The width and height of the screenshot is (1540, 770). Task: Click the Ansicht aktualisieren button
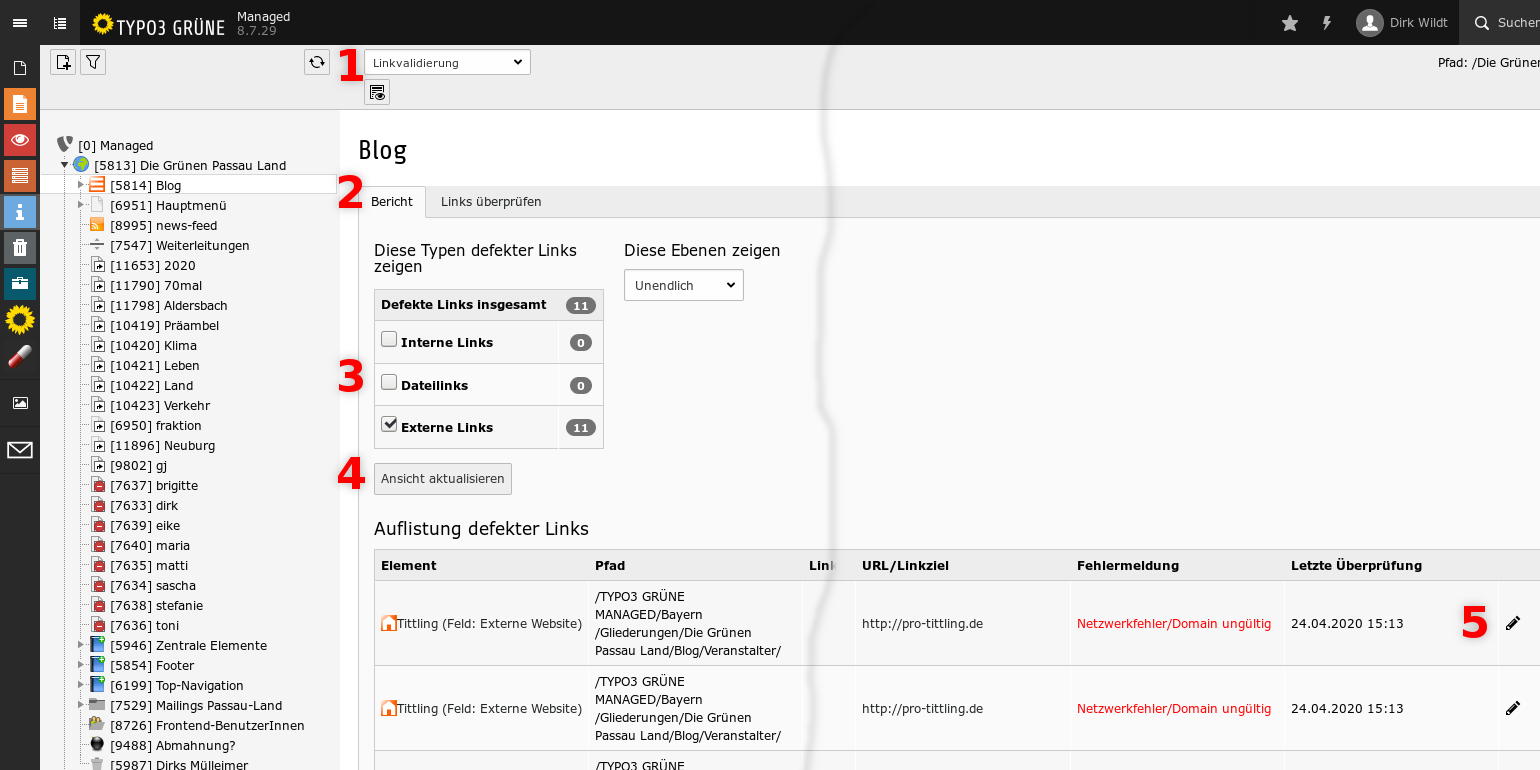pyautogui.click(x=443, y=479)
